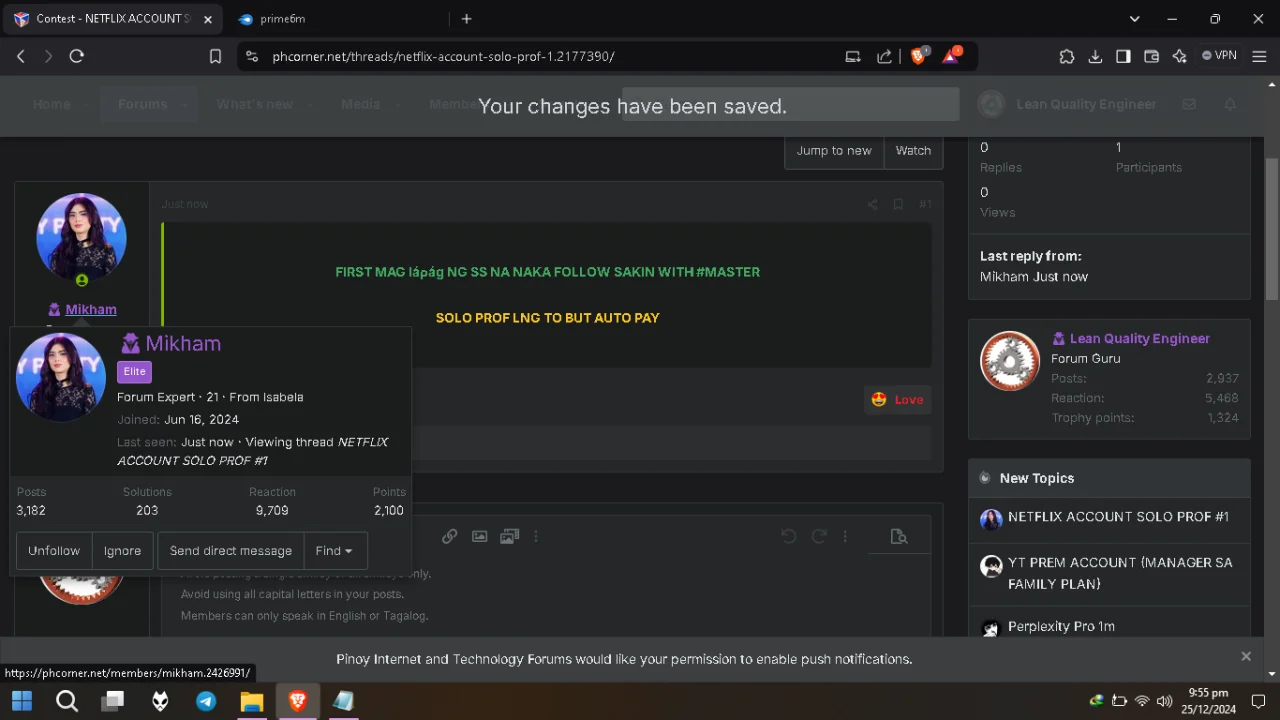Open Telegram from the taskbar

[x=206, y=701]
